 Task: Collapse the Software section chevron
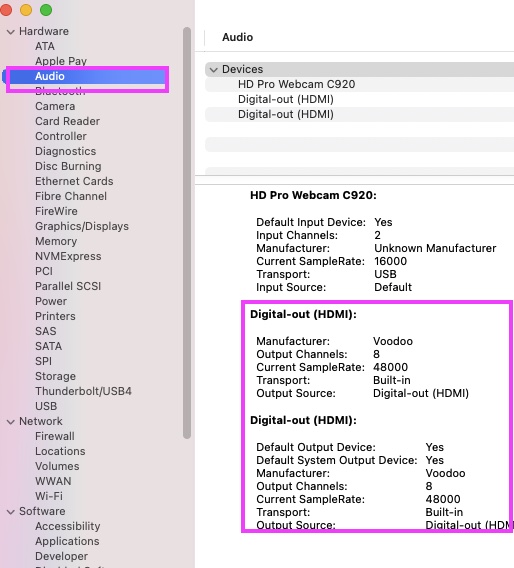[11, 511]
